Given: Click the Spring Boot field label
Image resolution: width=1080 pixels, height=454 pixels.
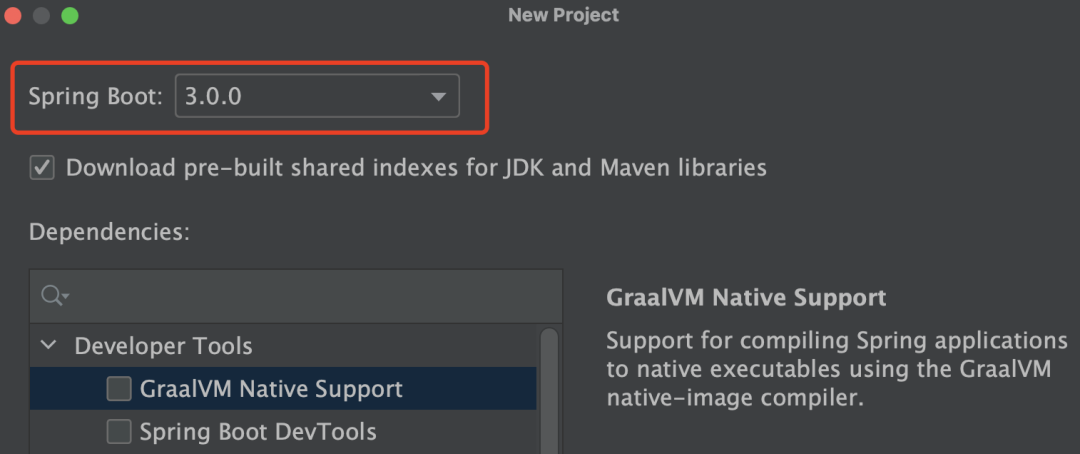Looking at the screenshot, I should [x=95, y=97].
